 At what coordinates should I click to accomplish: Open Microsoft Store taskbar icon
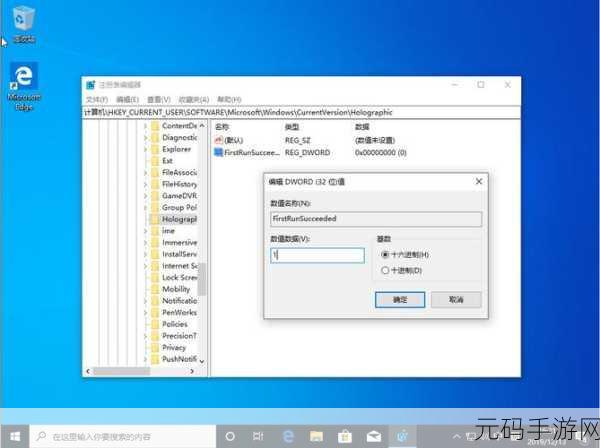coord(345,436)
